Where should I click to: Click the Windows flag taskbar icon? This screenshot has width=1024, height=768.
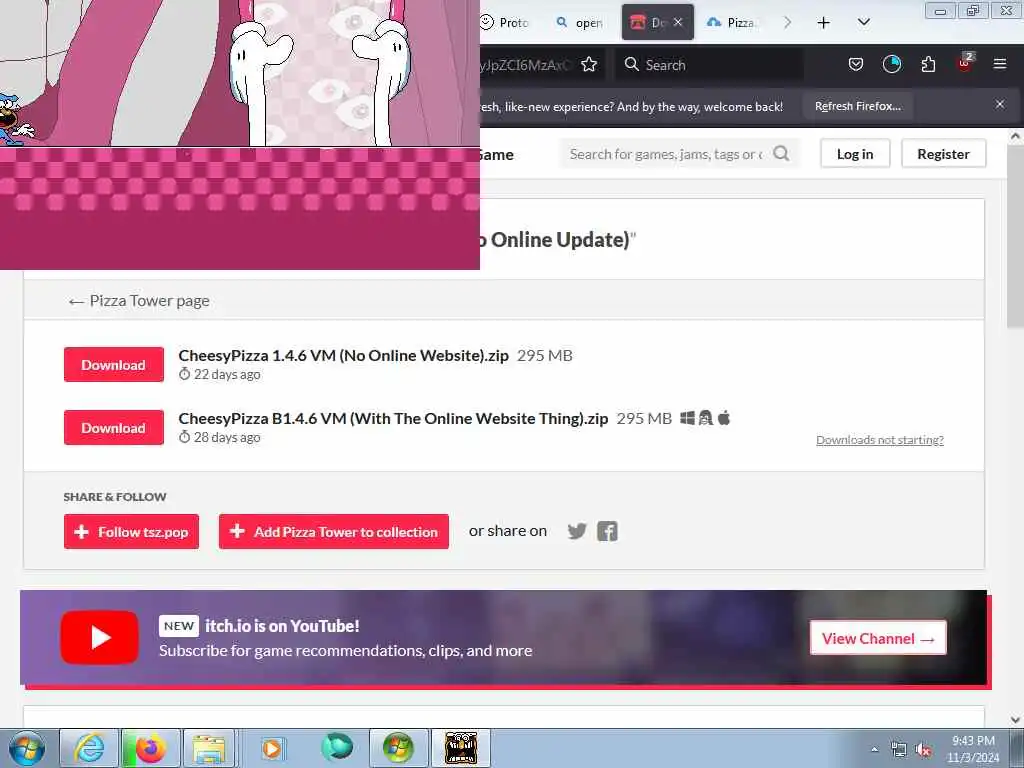pos(398,748)
